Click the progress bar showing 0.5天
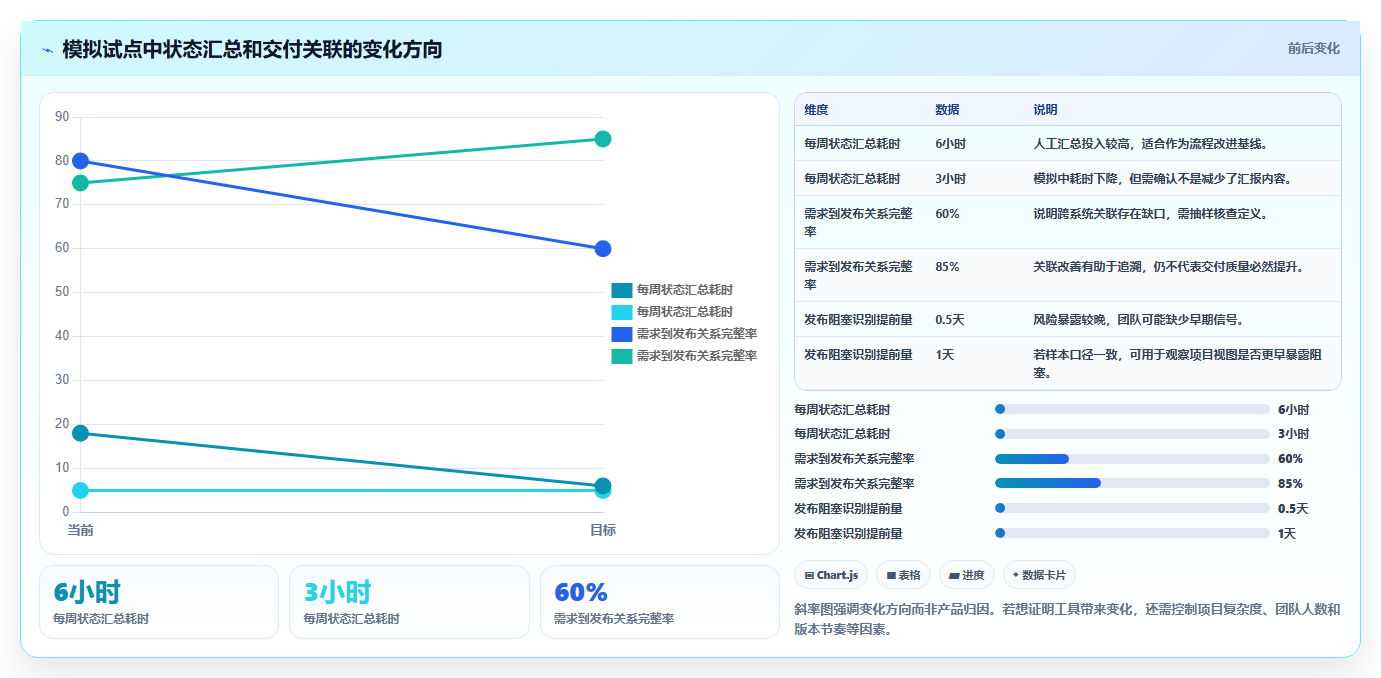The width and height of the screenshot is (1381, 678). pos(1132,508)
